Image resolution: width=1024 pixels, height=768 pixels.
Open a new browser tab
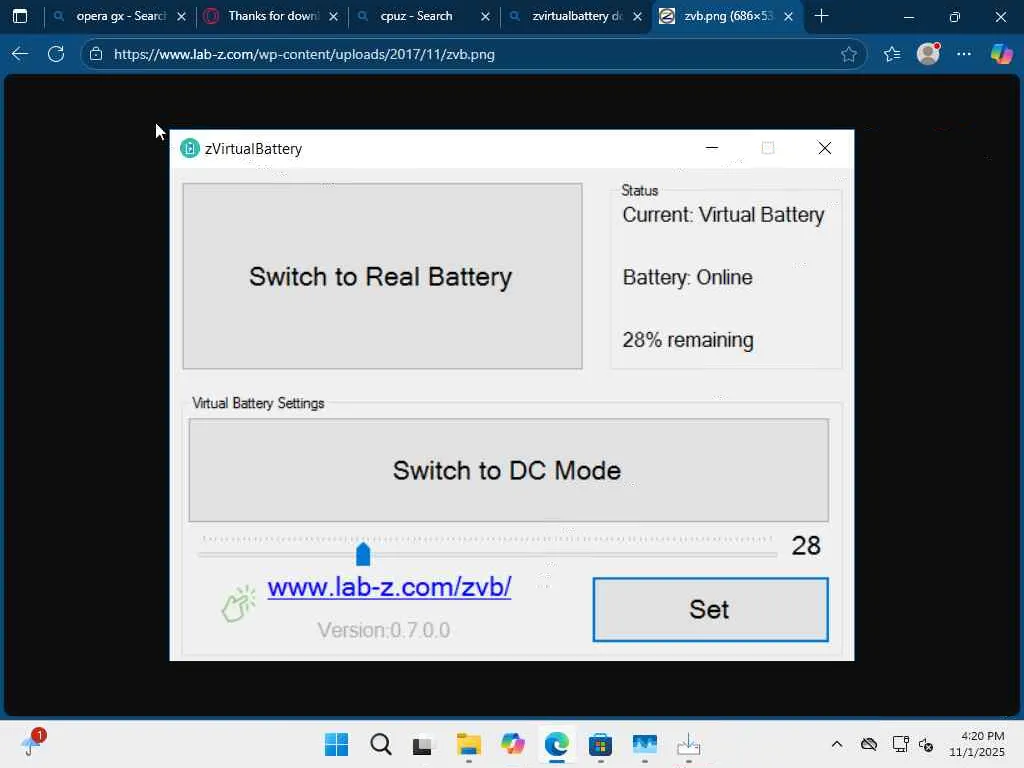tap(822, 16)
